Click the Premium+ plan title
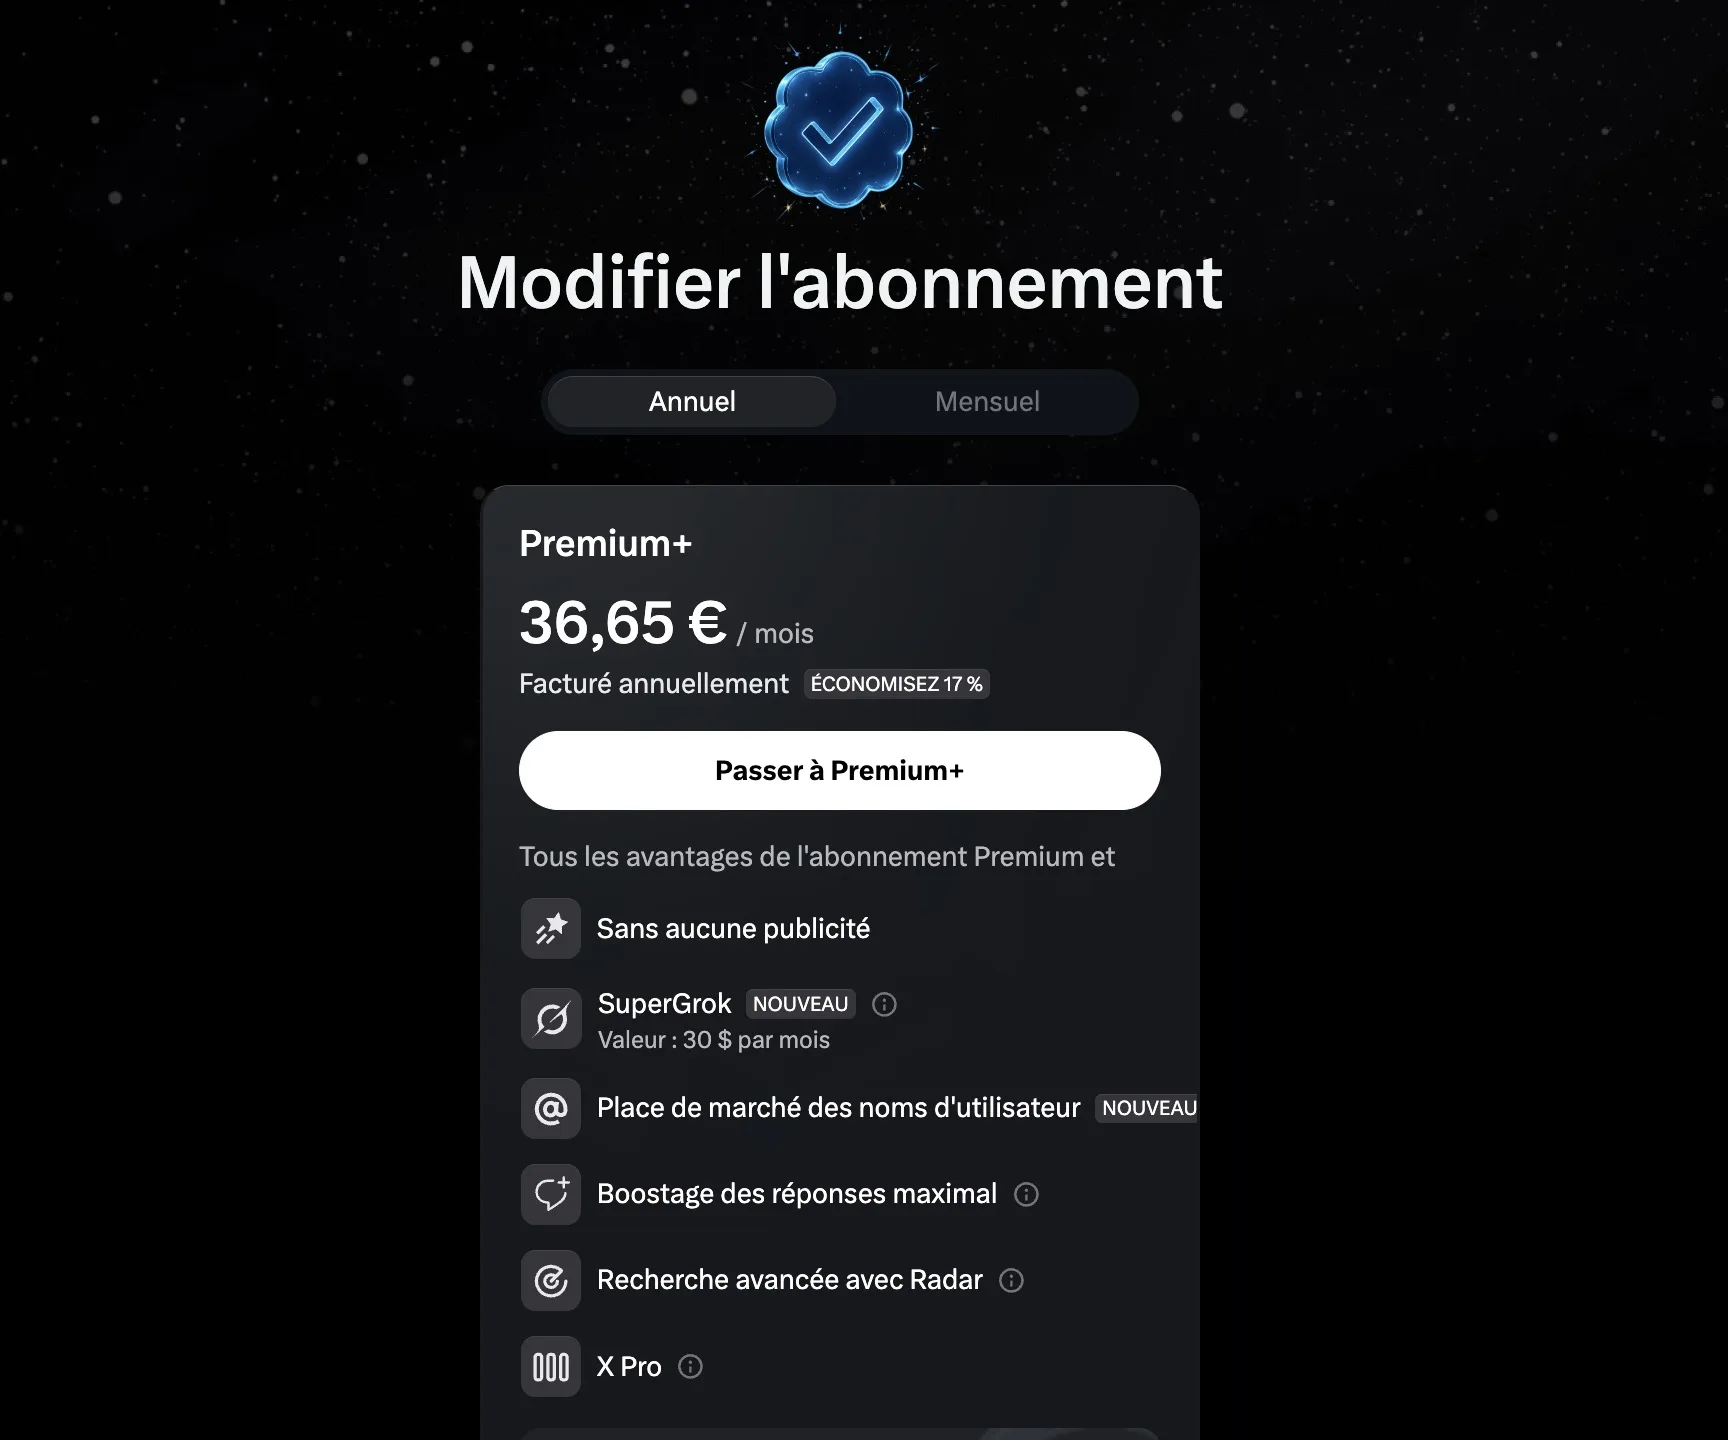Image resolution: width=1728 pixels, height=1440 pixels. [x=605, y=544]
